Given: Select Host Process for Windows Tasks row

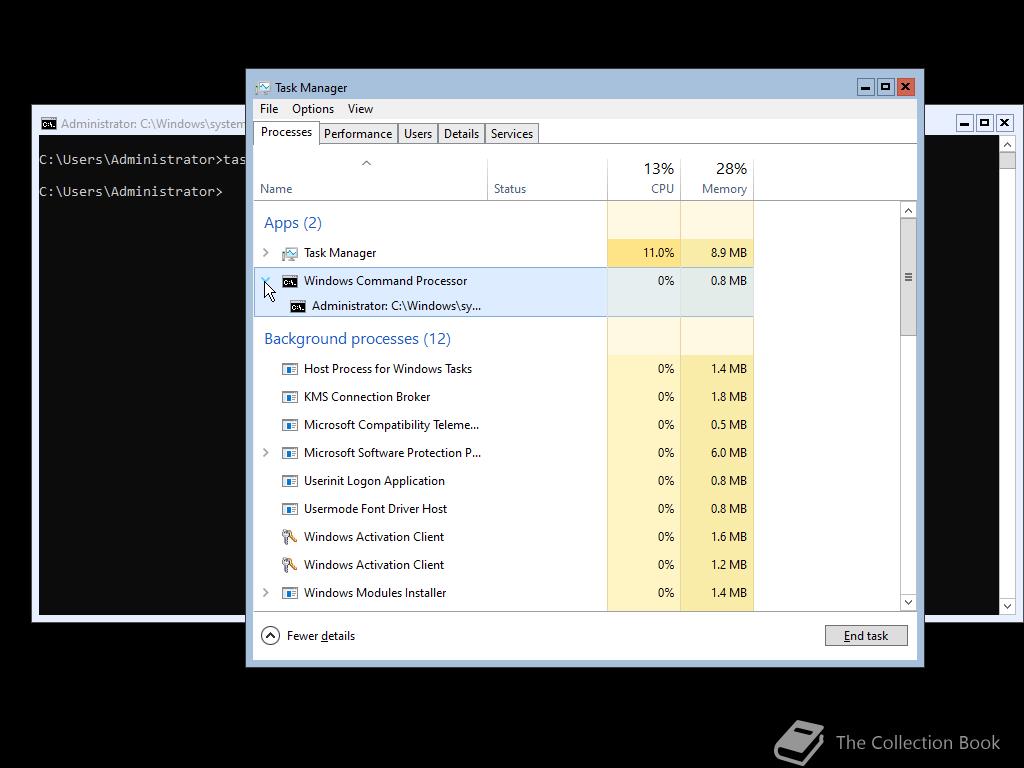Looking at the screenshot, I should (504, 369).
